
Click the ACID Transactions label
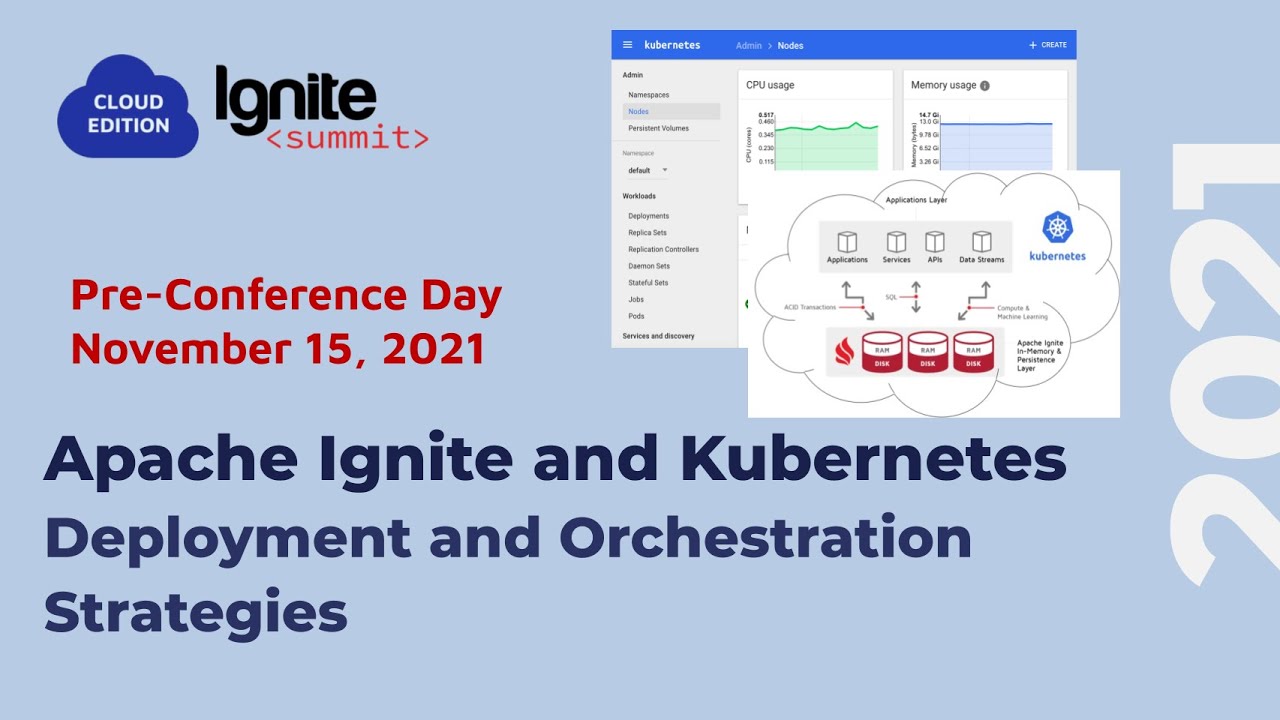[x=810, y=307]
